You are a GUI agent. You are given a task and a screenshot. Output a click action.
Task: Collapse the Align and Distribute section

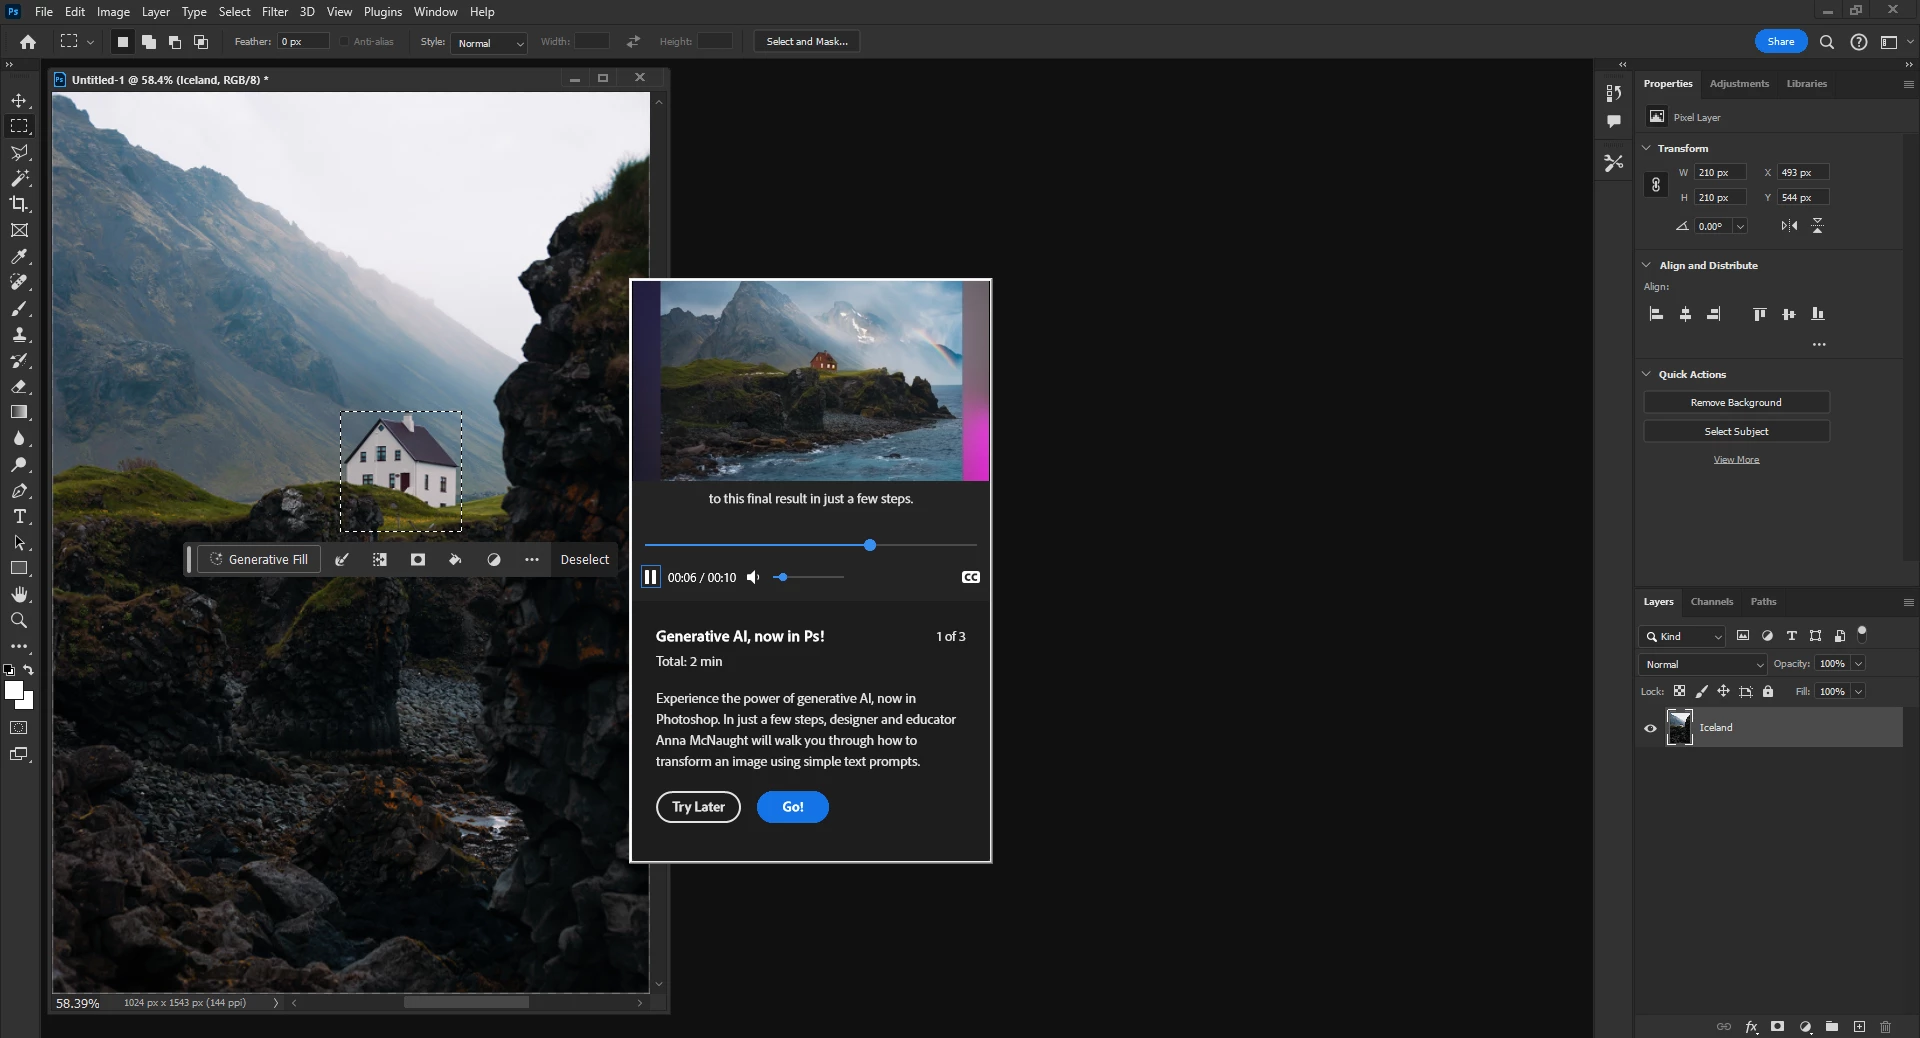tap(1646, 265)
